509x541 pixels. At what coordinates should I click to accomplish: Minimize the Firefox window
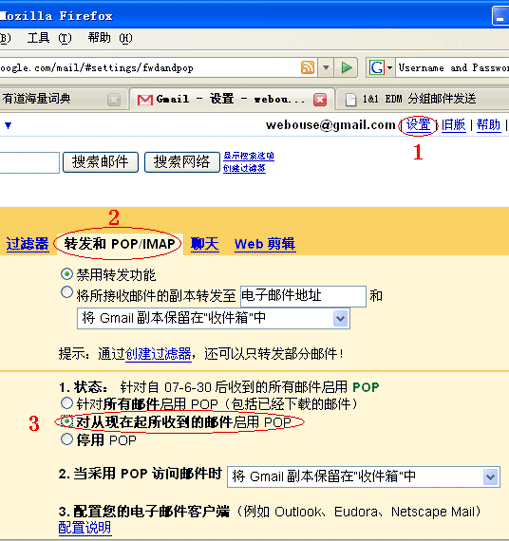[500, 16]
